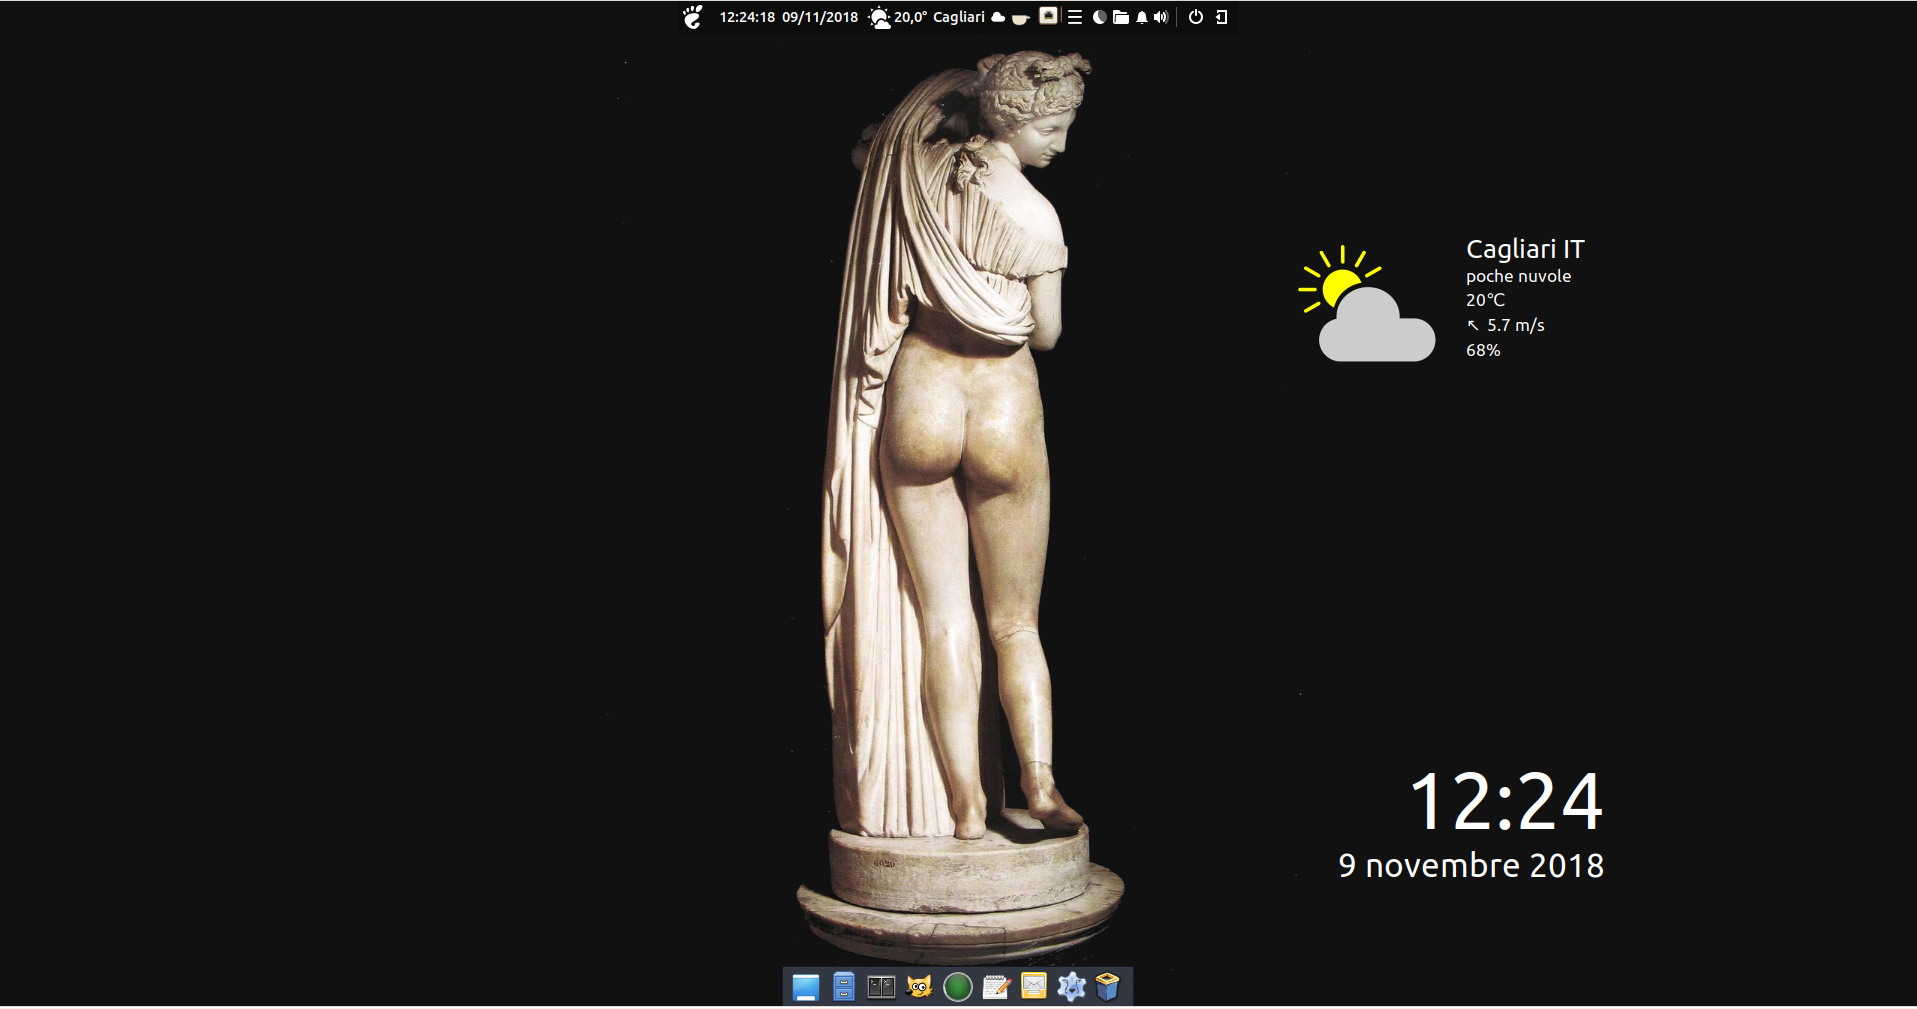Click the power shutdown icon
The width and height of the screenshot is (1917, 1009).
click(1196, 17)
